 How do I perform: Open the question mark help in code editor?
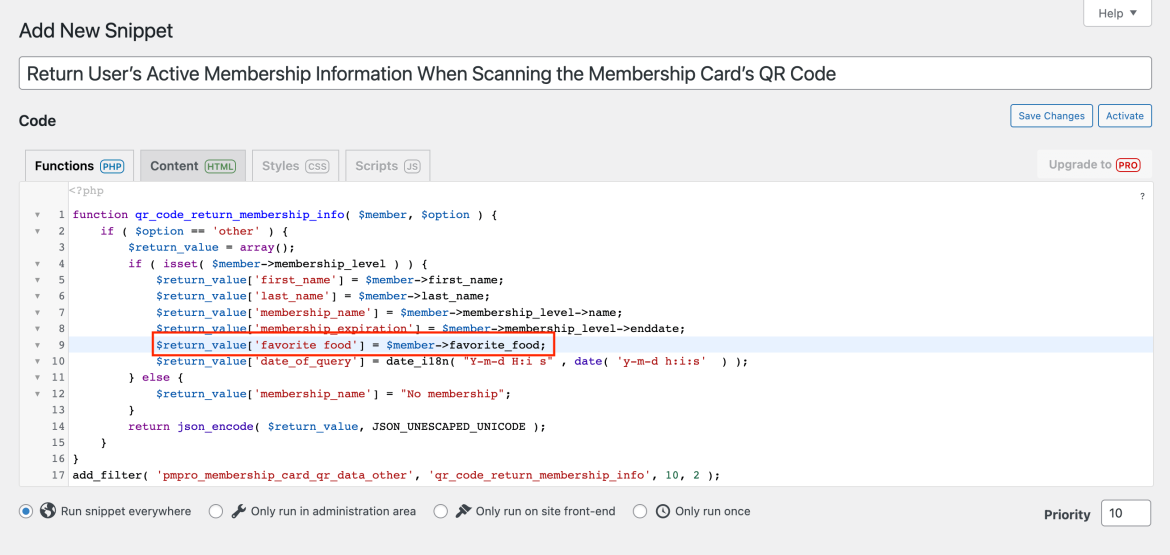[1142, 197]
